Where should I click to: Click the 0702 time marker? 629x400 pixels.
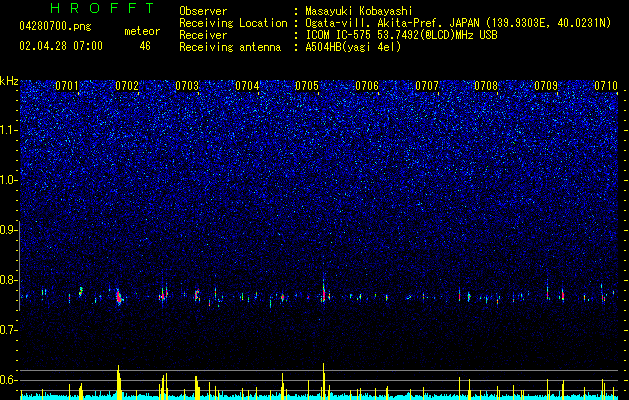click(127, 86)
